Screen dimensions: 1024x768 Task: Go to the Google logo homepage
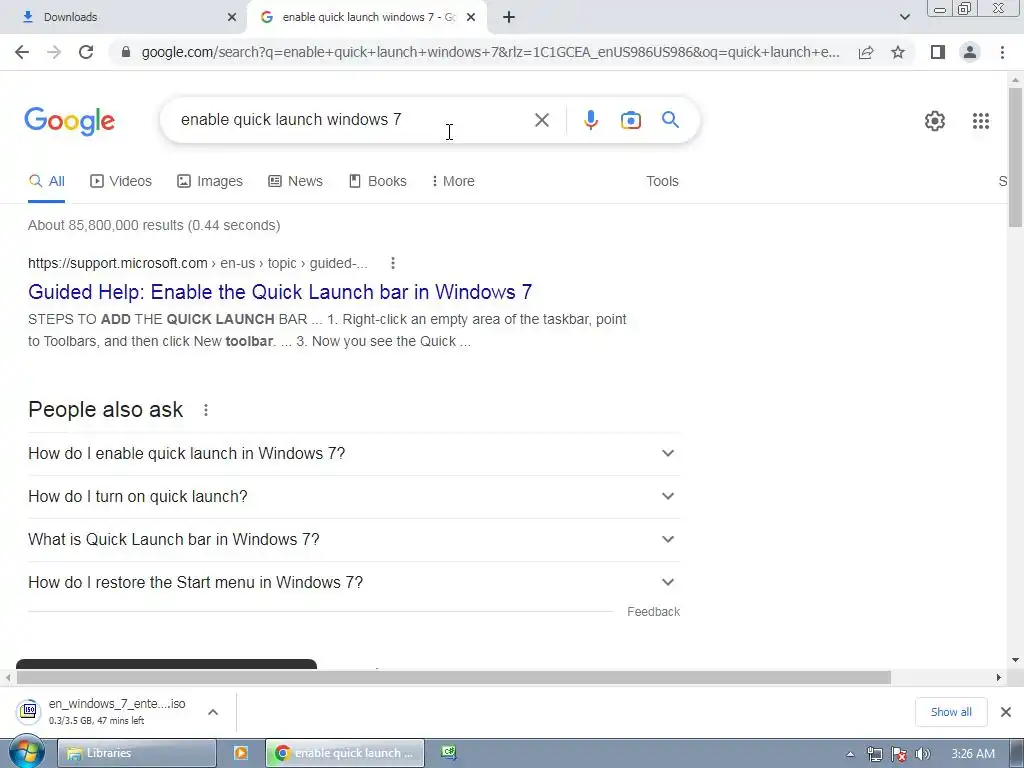coord(70,121)
